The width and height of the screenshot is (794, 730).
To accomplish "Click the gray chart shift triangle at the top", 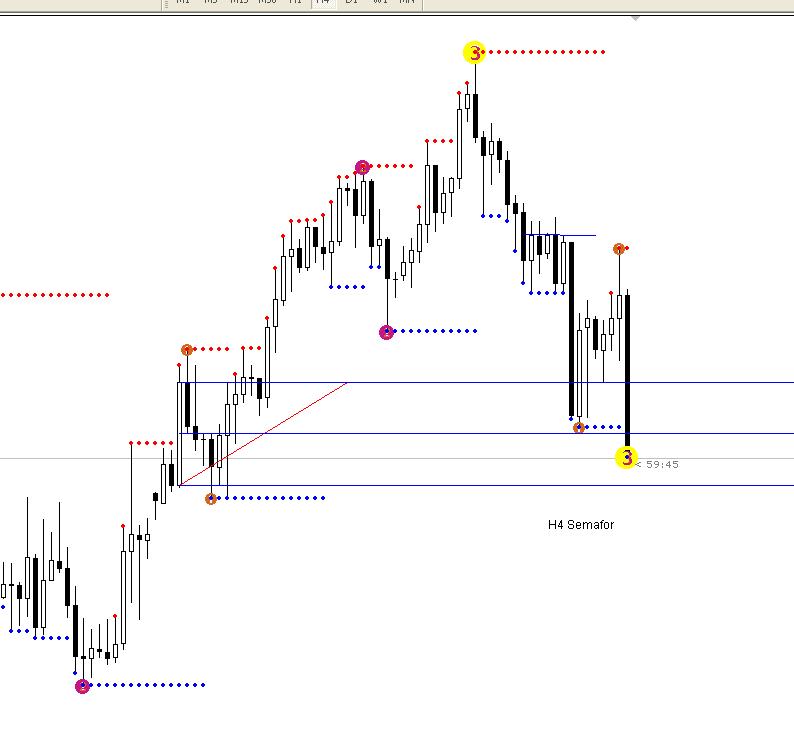I will click(636, 19).
